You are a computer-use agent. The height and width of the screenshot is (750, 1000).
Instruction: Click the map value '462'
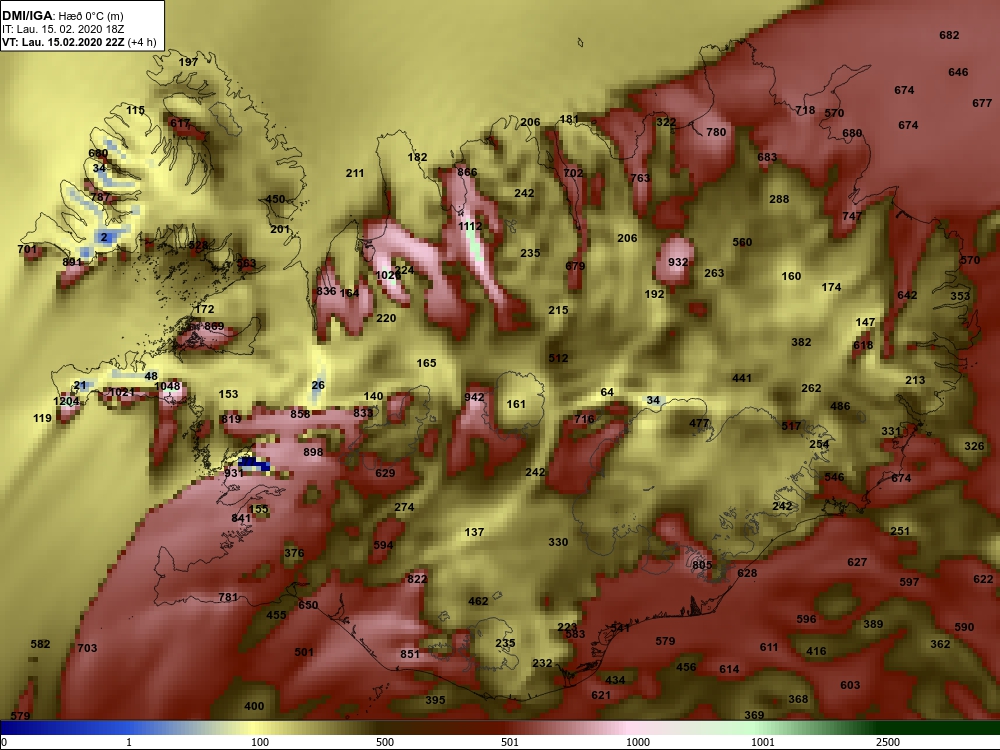(x=478, y=601)
